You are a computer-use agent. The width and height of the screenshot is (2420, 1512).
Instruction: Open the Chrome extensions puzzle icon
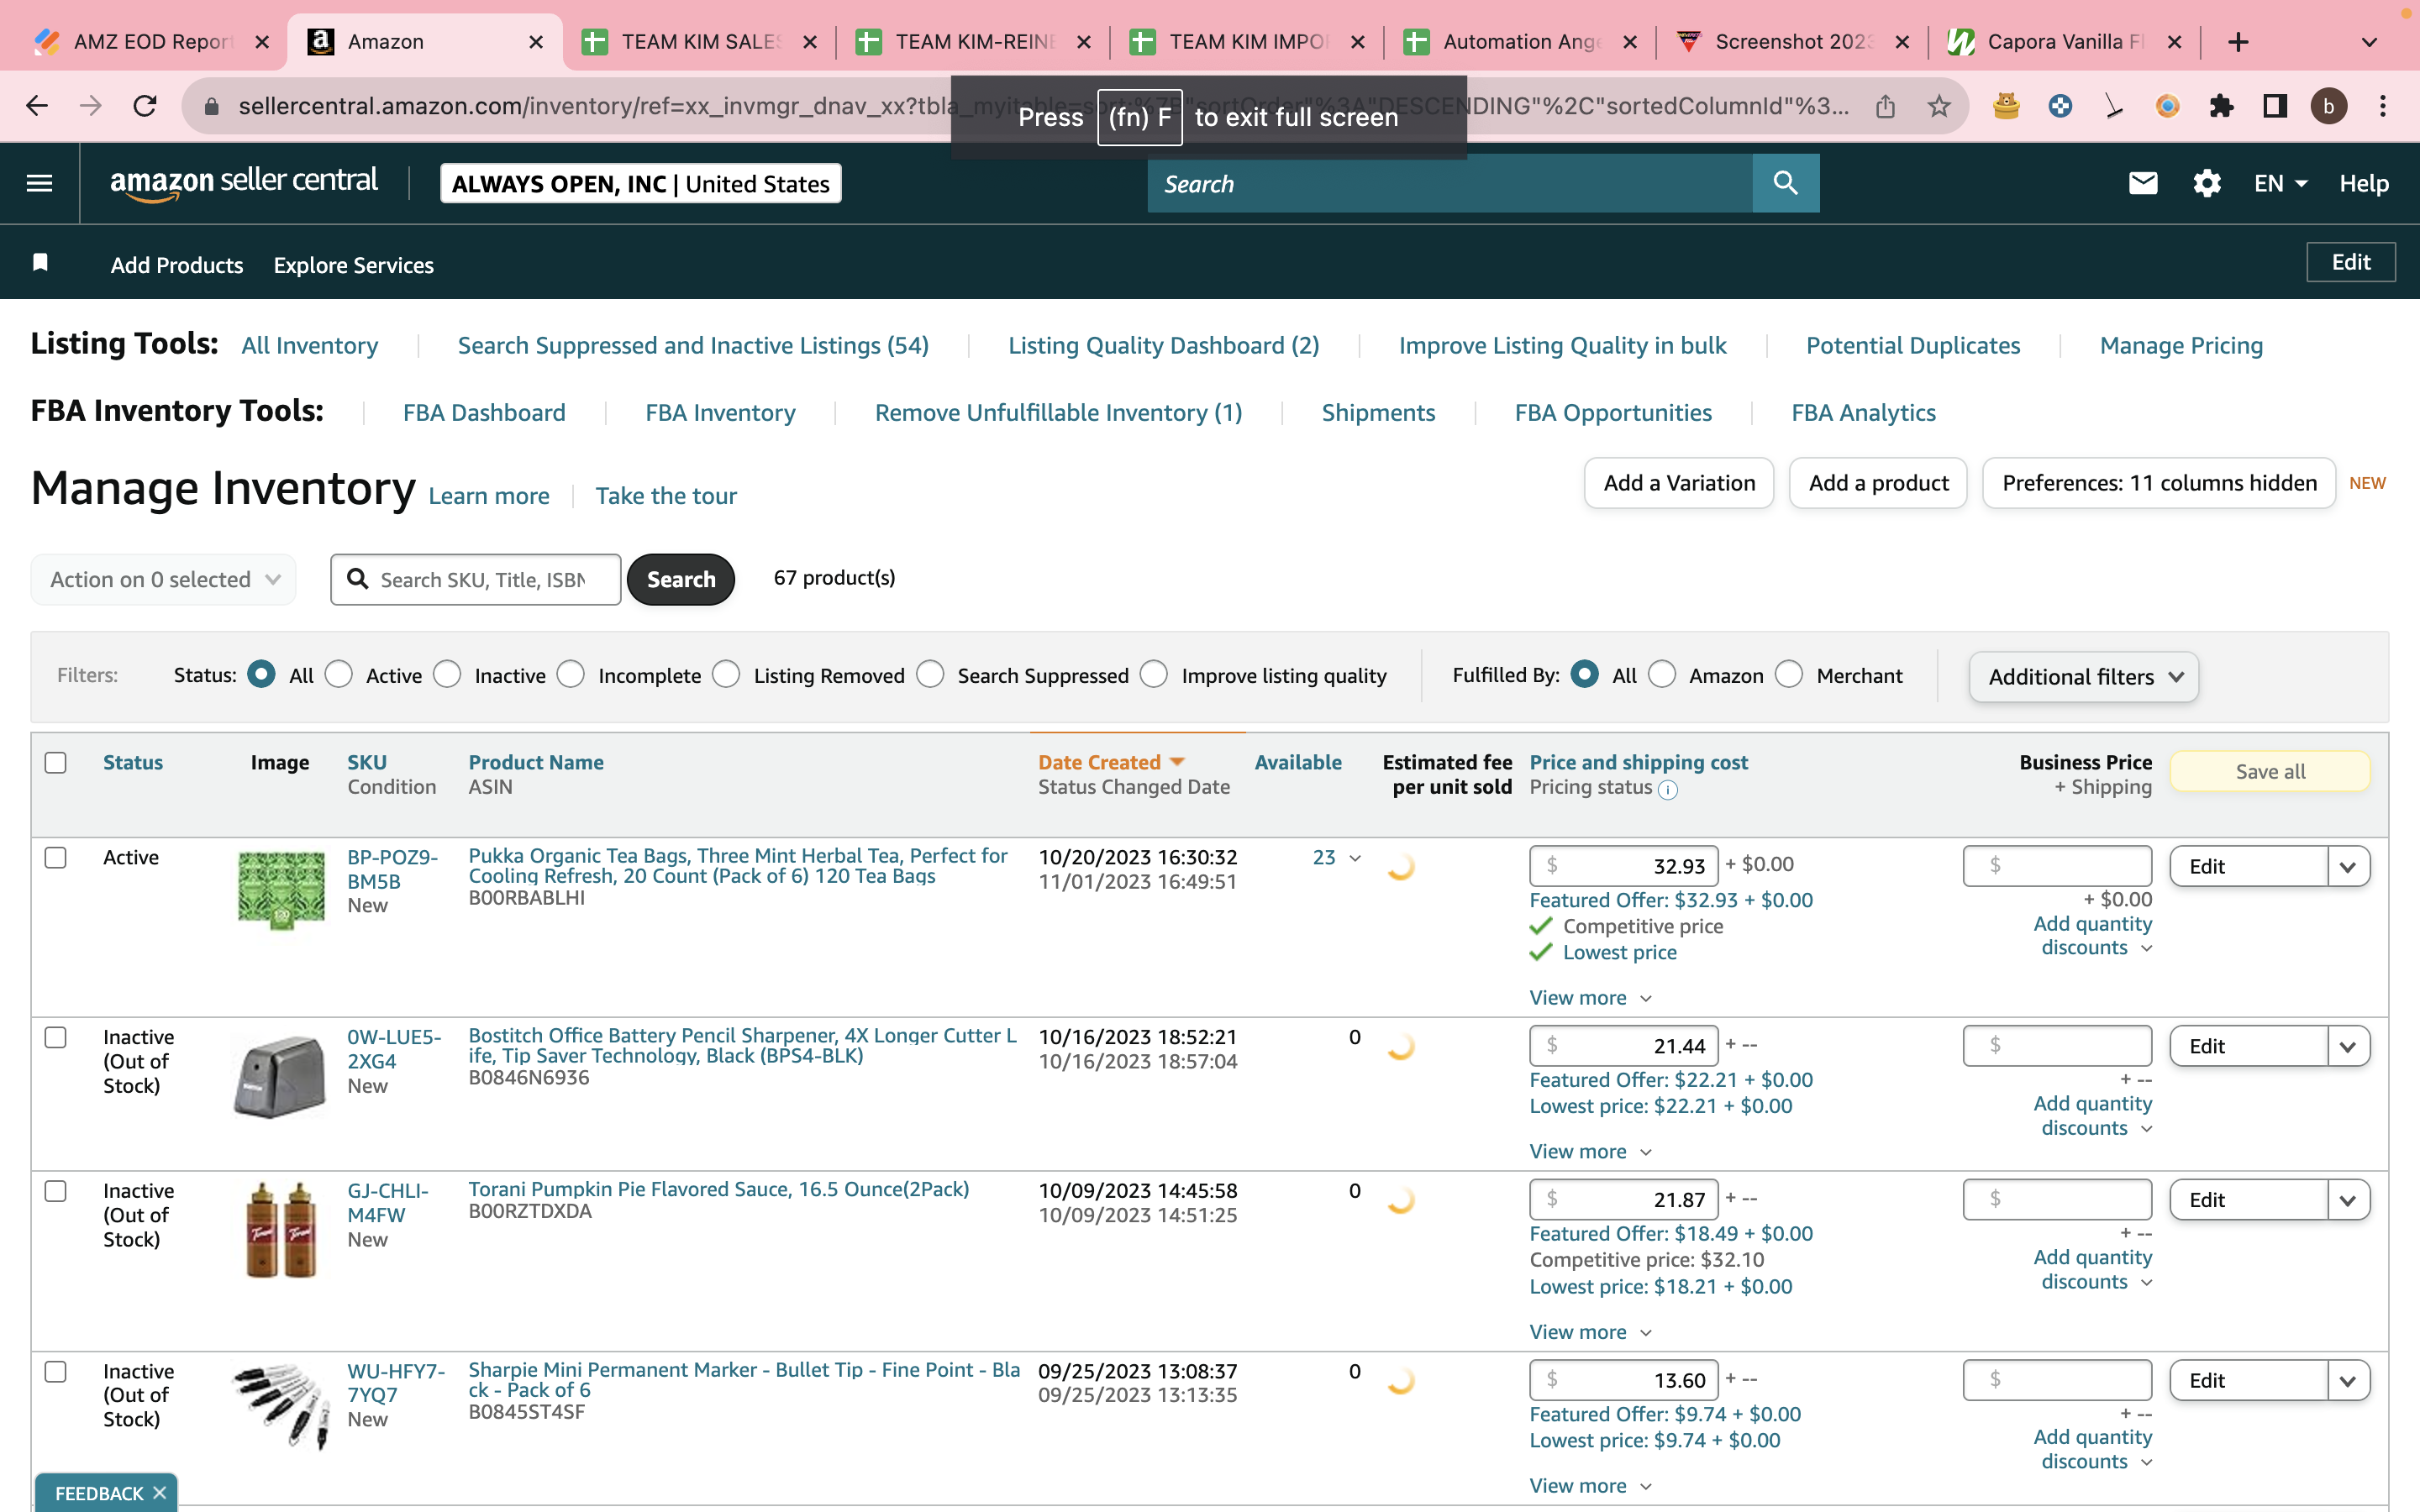(x=2221, y=105)
